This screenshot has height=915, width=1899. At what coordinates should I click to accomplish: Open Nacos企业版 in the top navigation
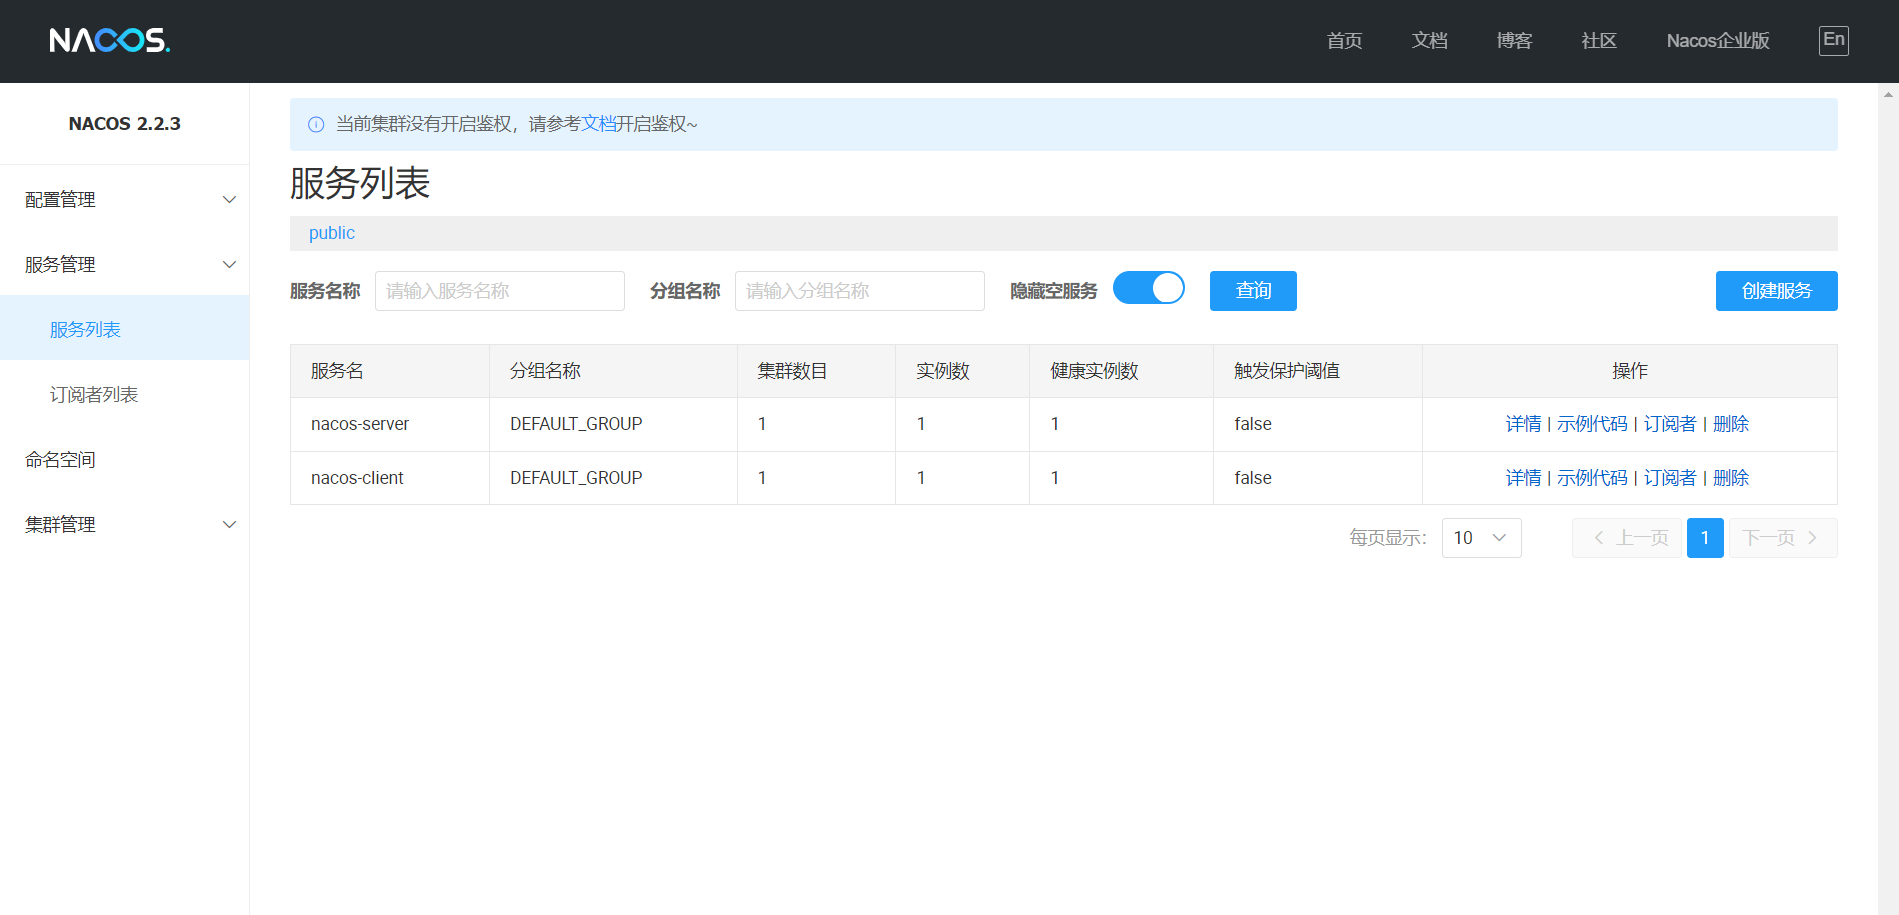[x=1718, y=41]
